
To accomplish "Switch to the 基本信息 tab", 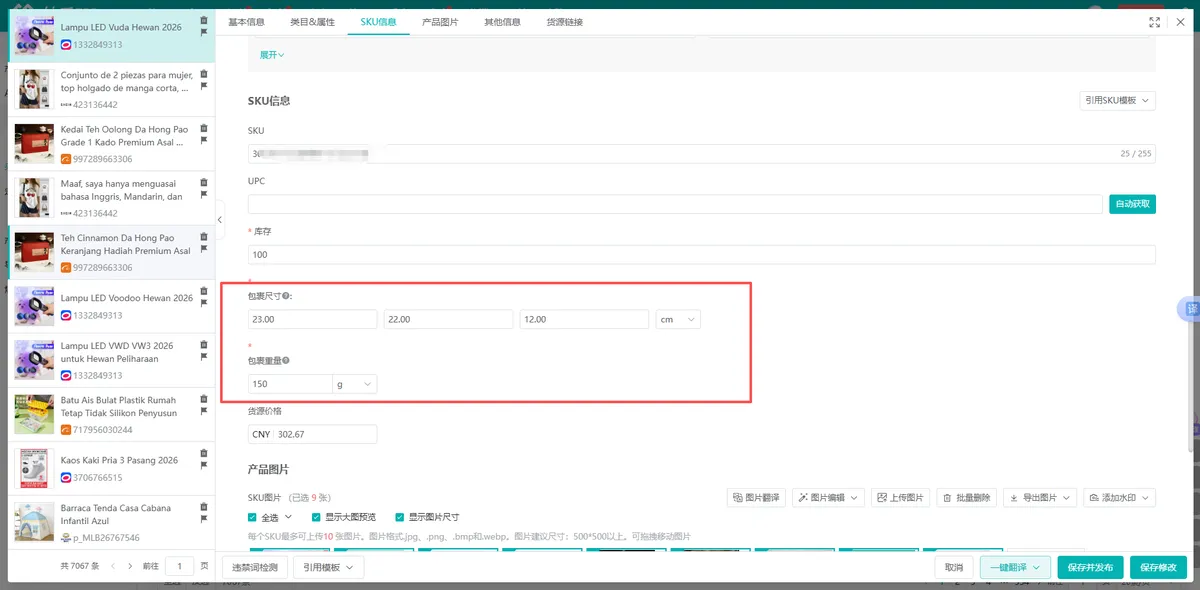I will 246,22.
